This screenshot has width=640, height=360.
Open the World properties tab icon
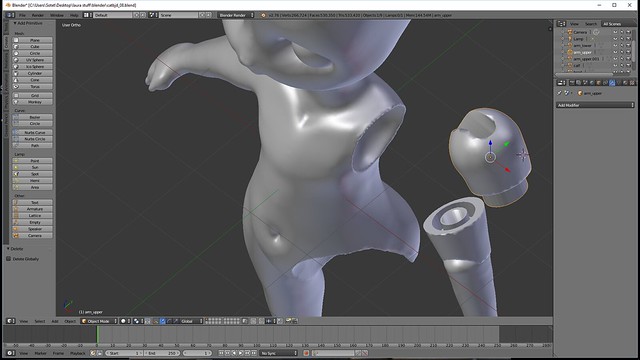point(592,83)
